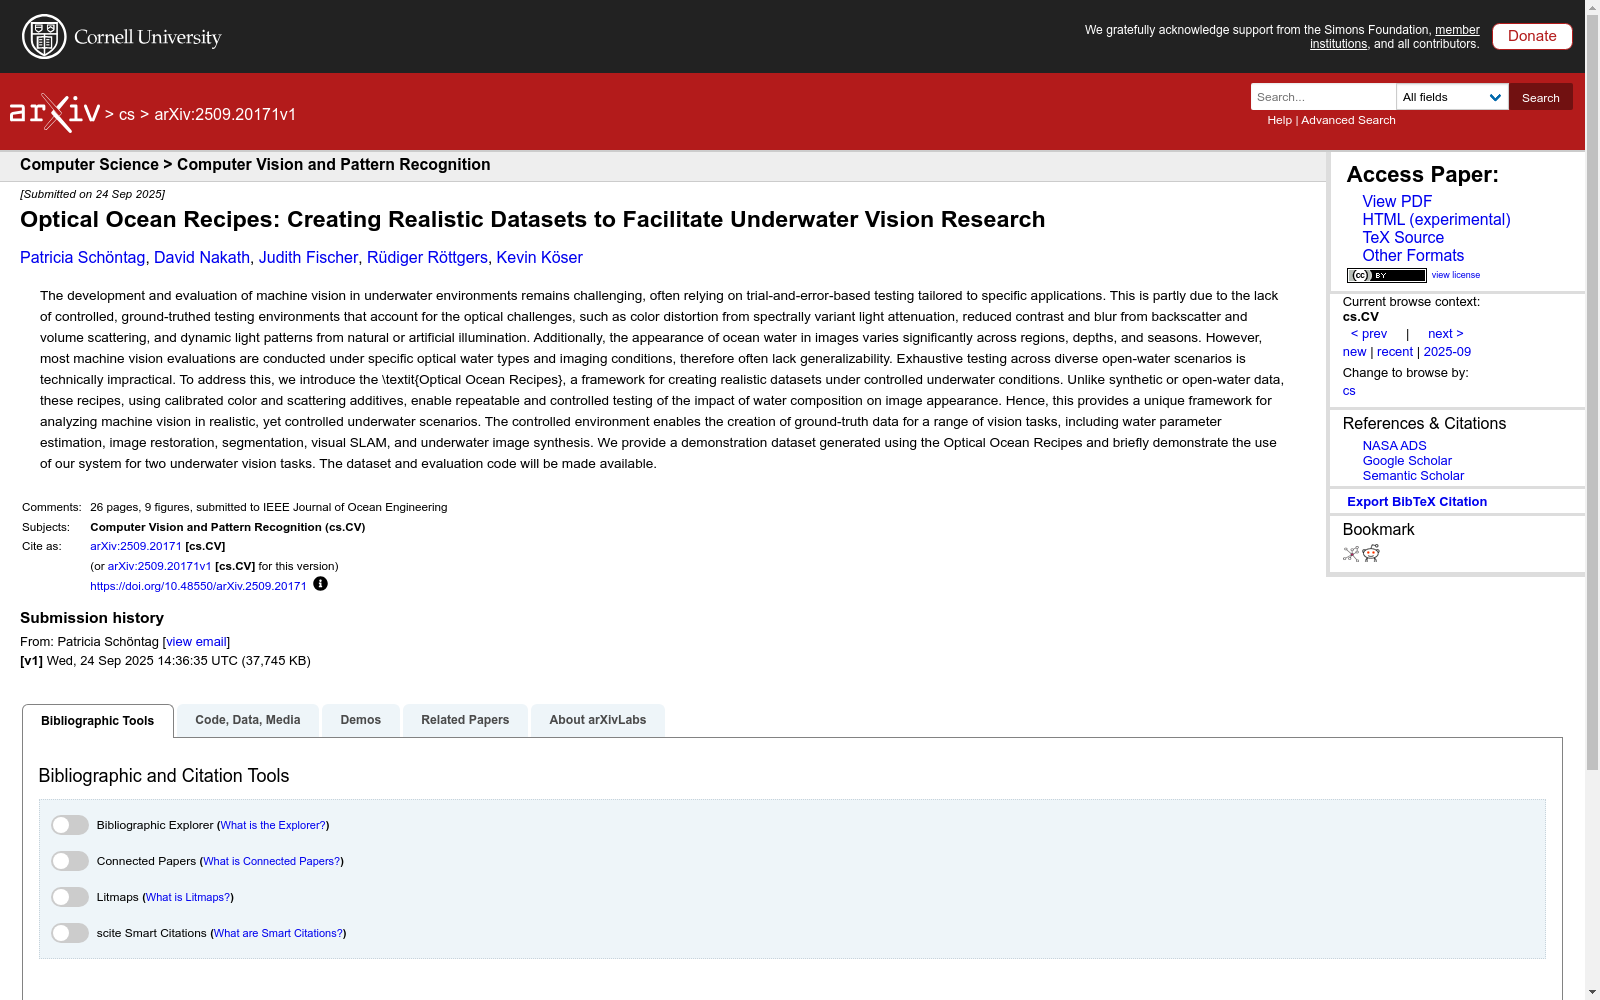Click What are Smart Citations? link
The image size is (1600, 1000).
coord(278,933)
